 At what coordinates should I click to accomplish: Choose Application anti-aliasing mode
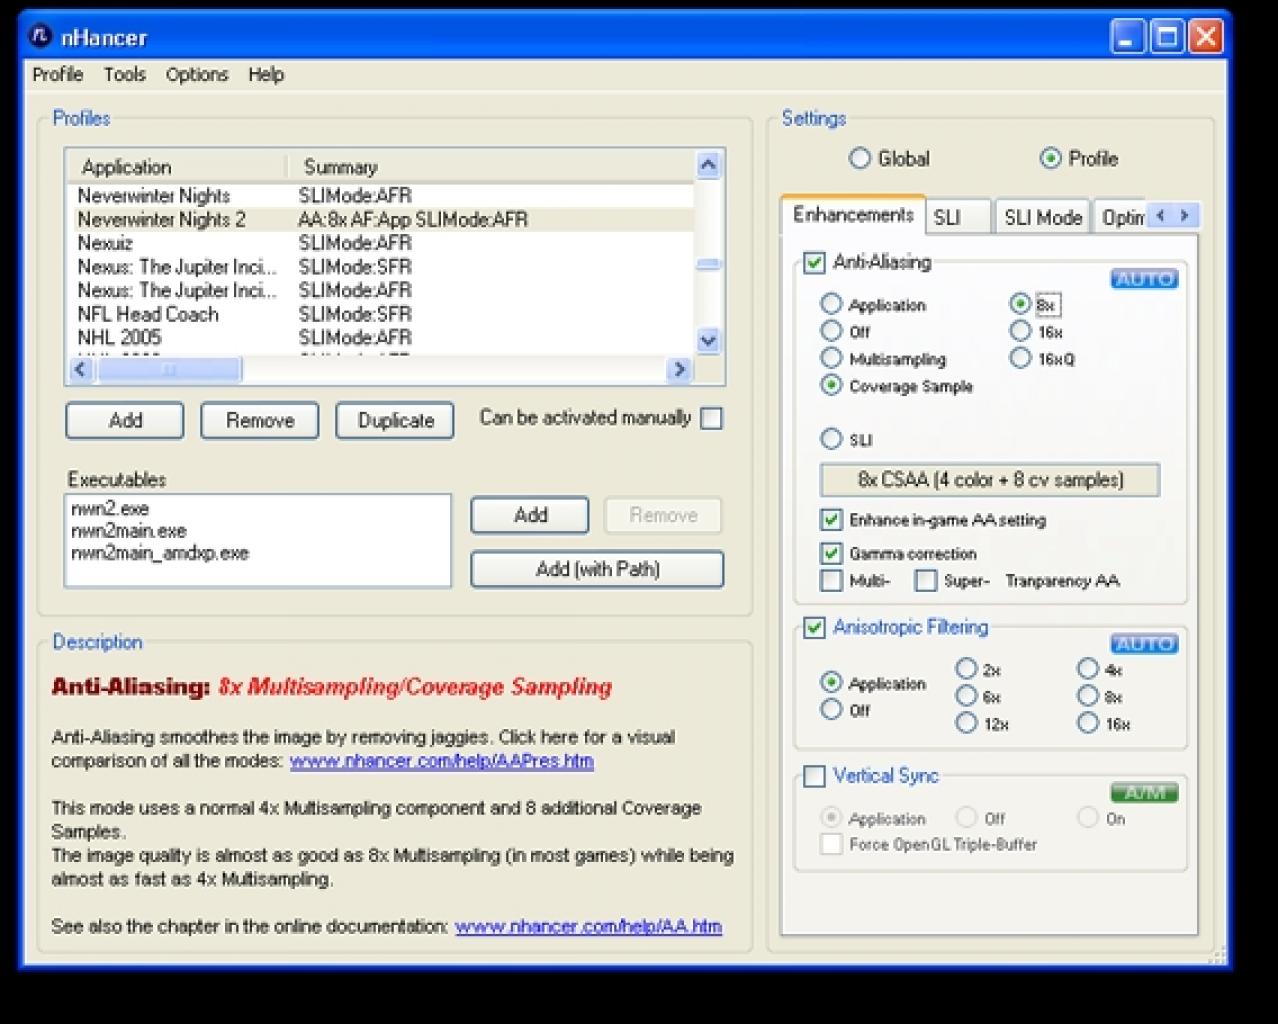click(x=831, y=304)
